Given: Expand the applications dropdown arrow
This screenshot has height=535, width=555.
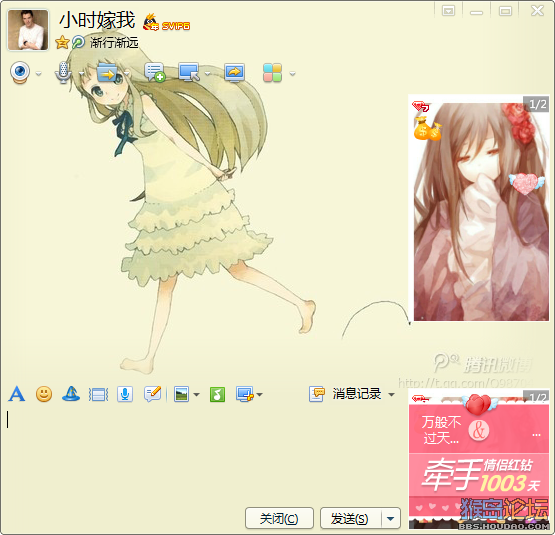Looking at the screenshot, I should click(292, 74).
